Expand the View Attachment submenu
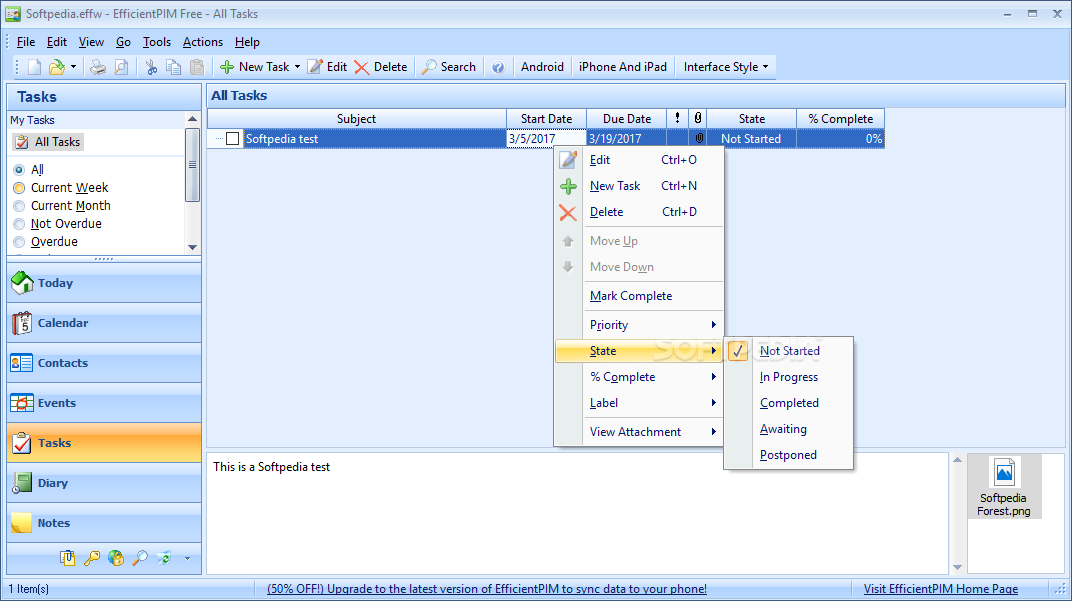Image resolution: width=1072 pixels, height=601 pixels. (639, 431)
